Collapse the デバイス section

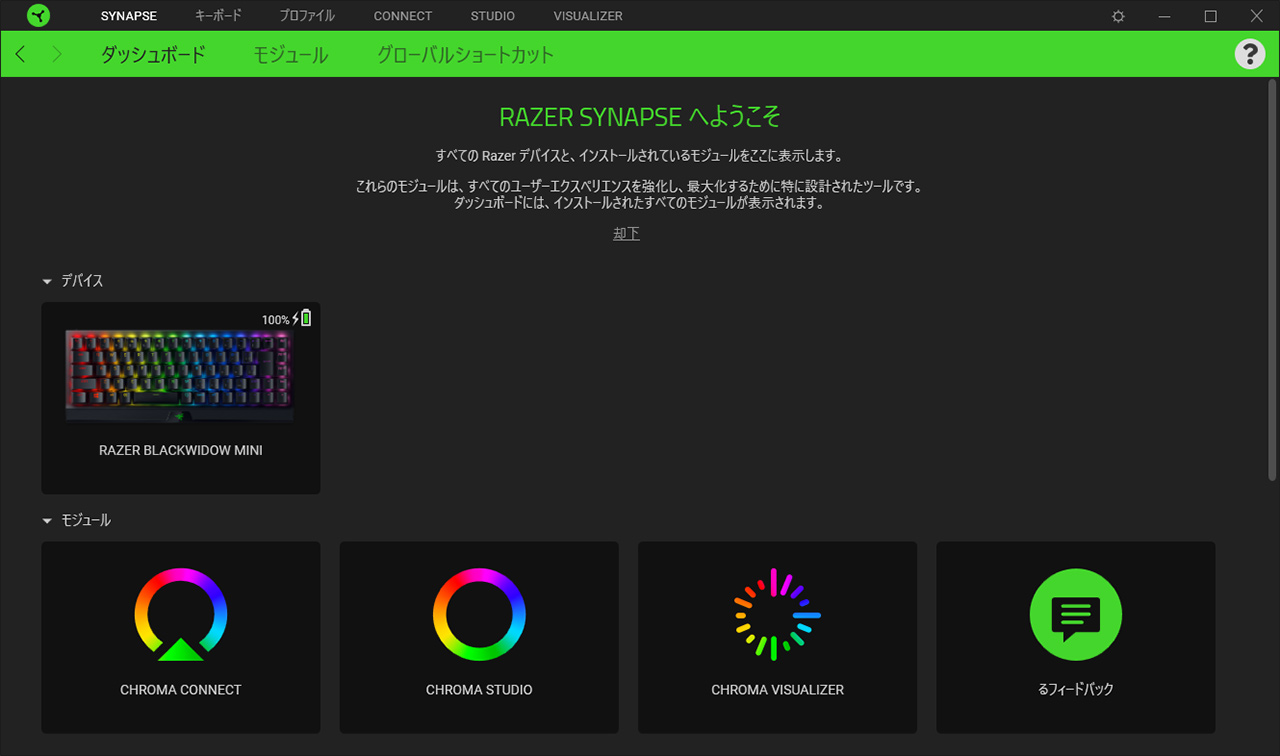47,282
